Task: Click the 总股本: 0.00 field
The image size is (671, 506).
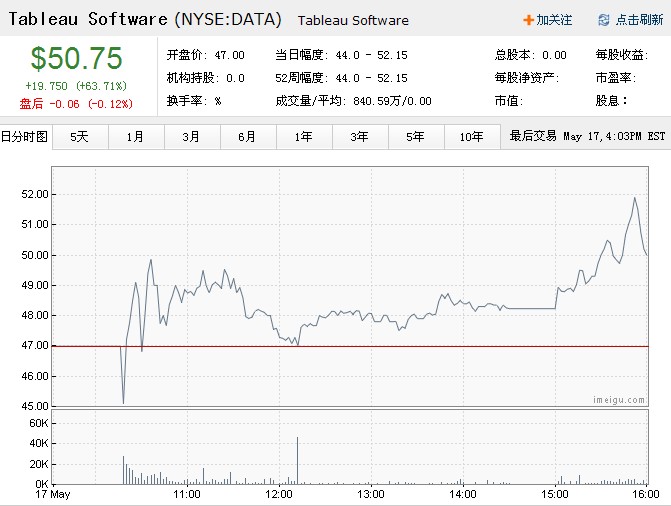Action: pos(531,55)
